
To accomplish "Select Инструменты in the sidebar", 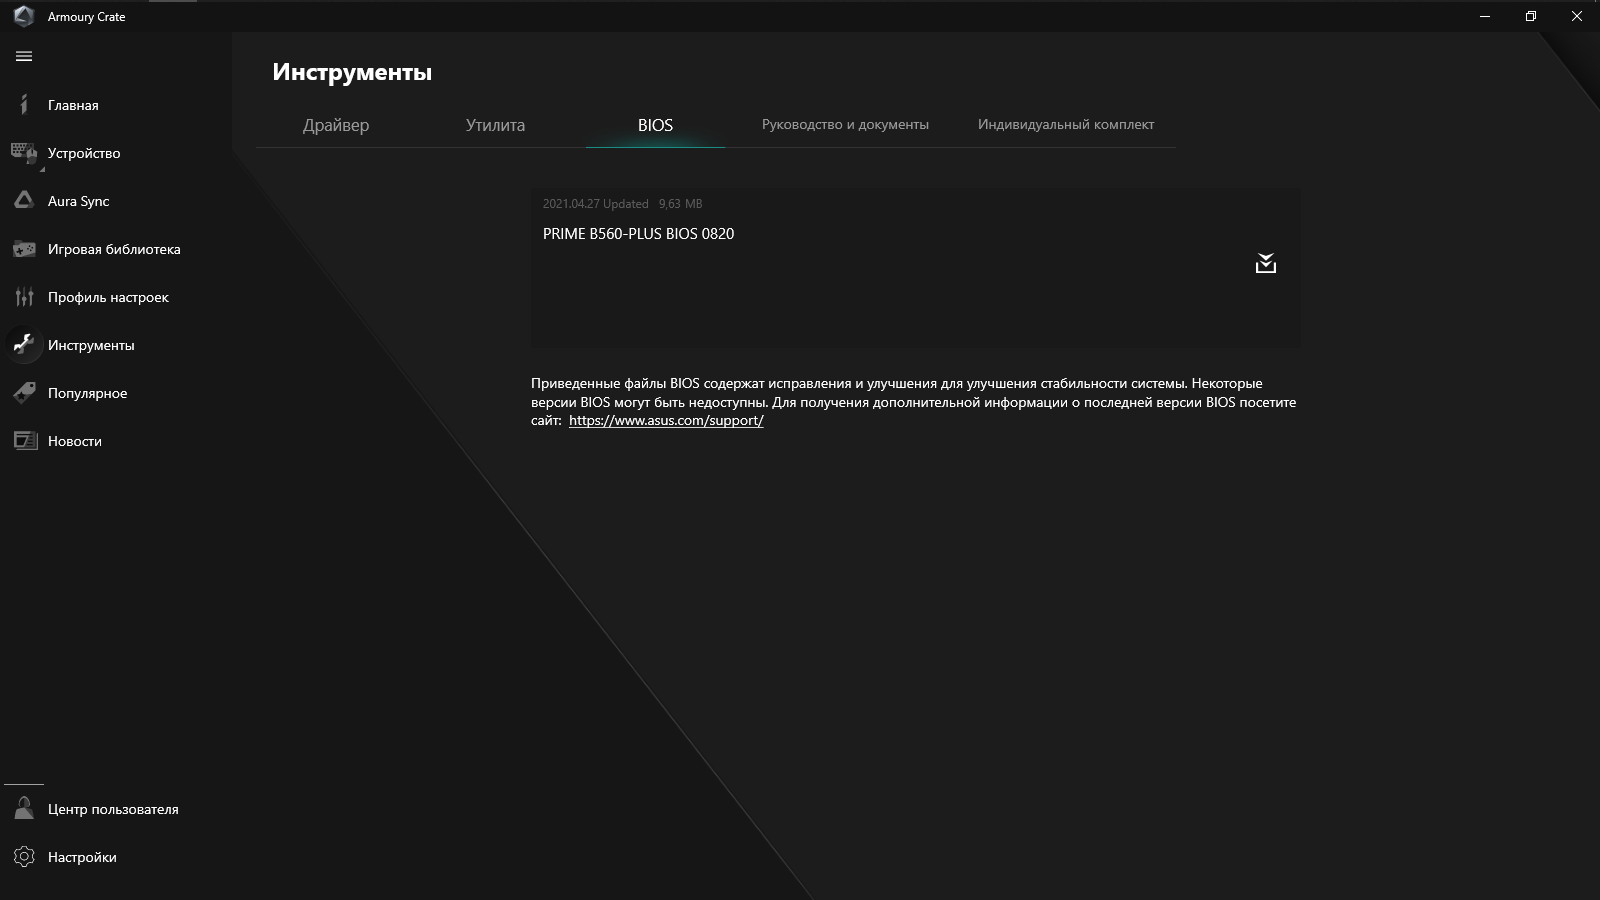I will click(91, 345).
